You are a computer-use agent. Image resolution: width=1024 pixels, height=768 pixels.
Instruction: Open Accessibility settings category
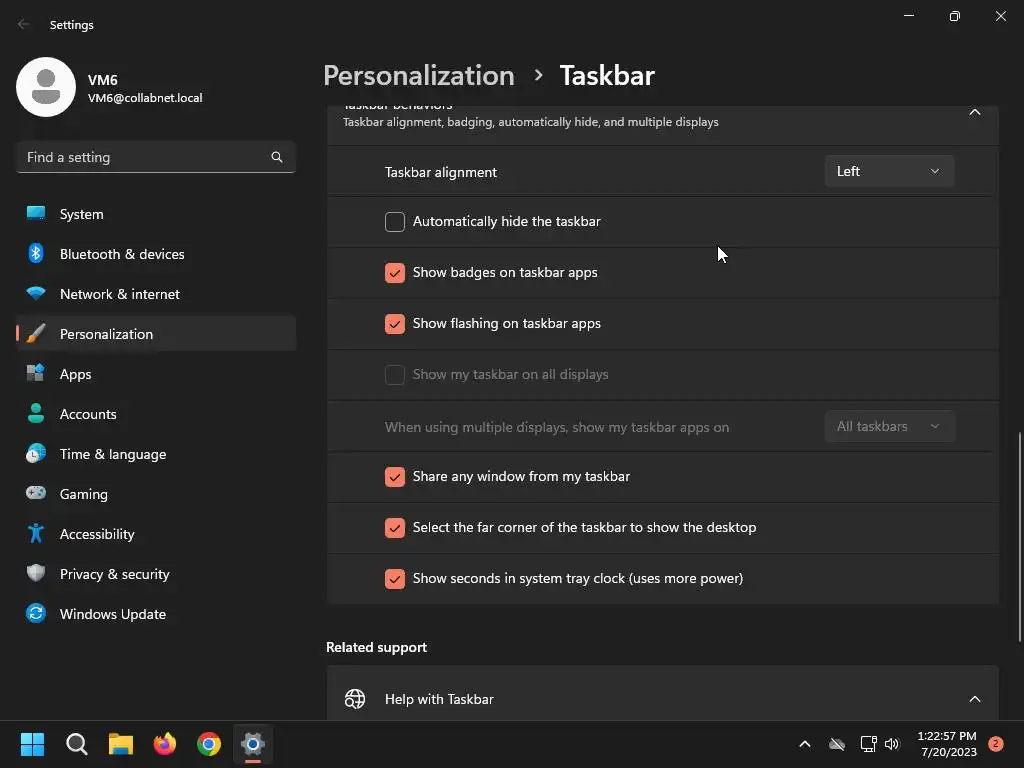click(155, 534)
